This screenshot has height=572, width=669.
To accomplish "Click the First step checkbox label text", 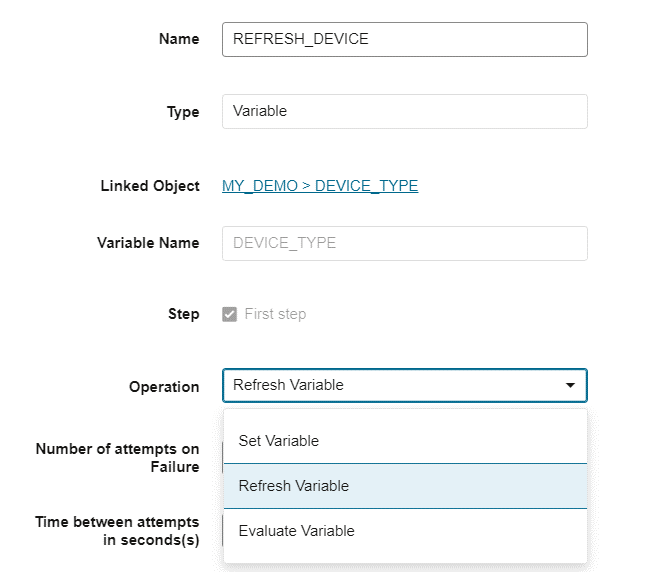I will pos(275,314).
